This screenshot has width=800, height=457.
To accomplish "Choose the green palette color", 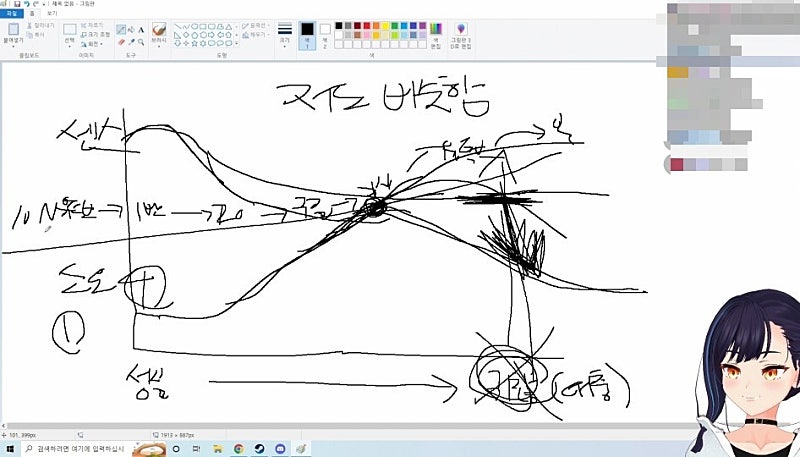I will pos(394,26).
